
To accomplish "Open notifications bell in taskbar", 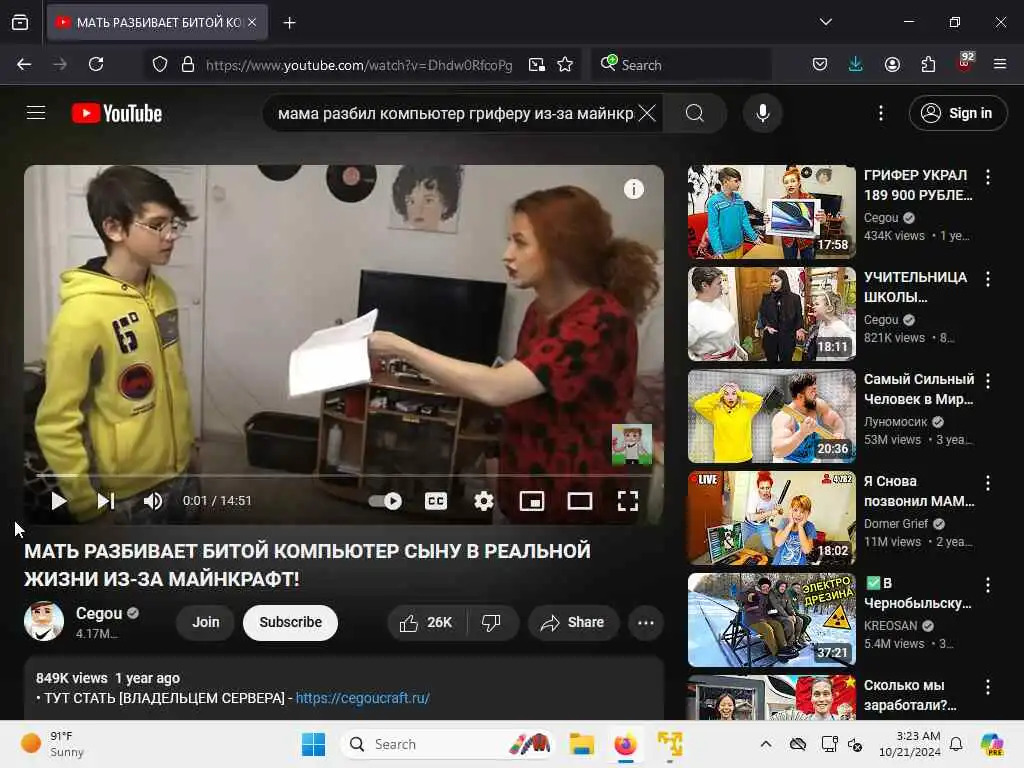I will [956, 744].
